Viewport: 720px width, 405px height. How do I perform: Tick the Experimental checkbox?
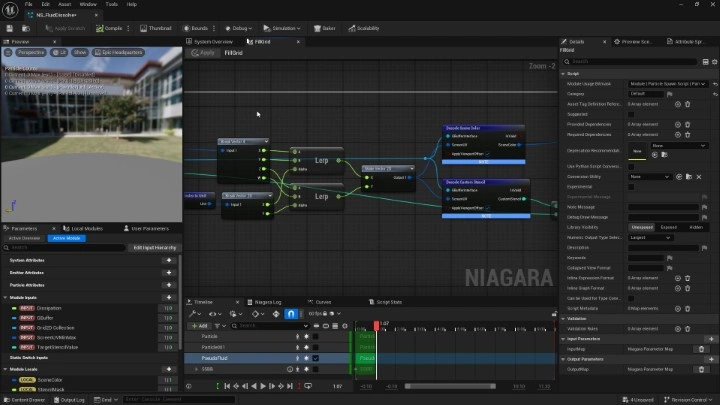(x=631, y=186)
